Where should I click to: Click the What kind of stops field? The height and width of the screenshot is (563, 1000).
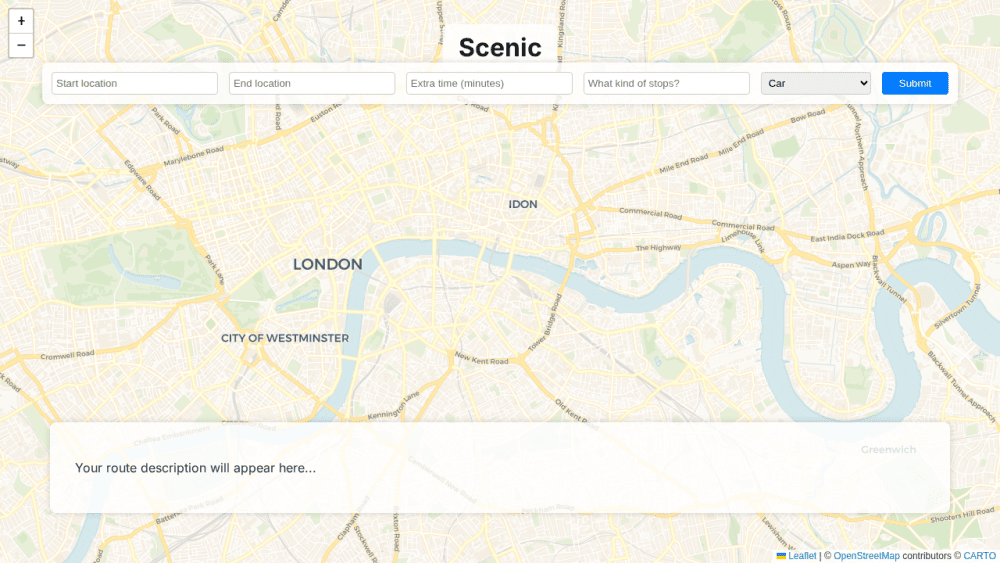(666, 84)
